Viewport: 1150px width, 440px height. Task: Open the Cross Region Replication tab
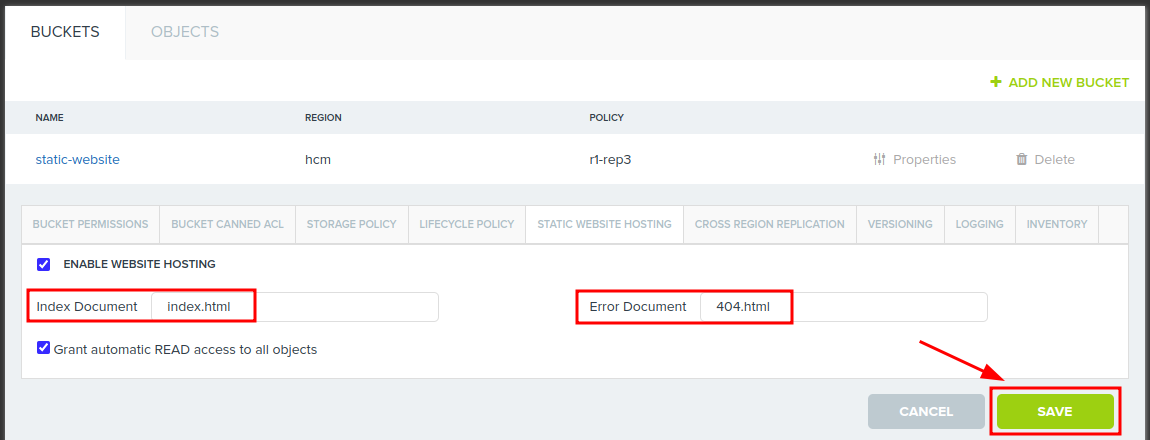pos(769,224)
